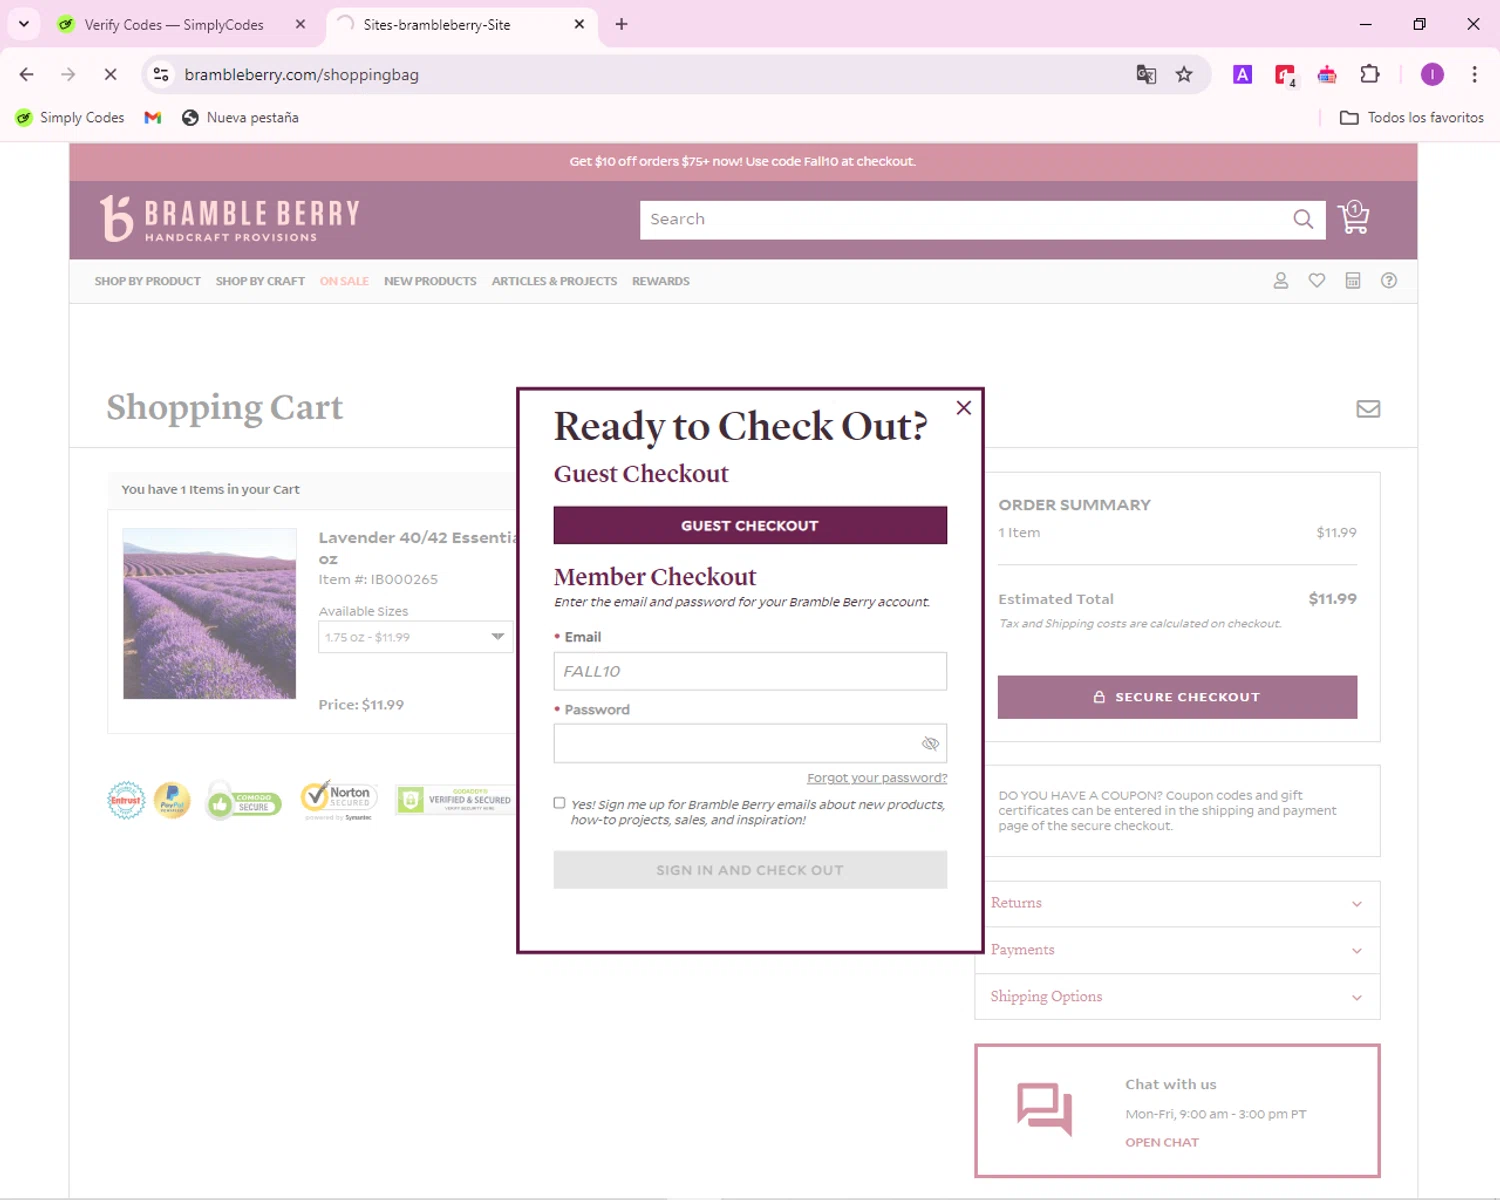Click the site information icon in address bar

pos(161,74)
